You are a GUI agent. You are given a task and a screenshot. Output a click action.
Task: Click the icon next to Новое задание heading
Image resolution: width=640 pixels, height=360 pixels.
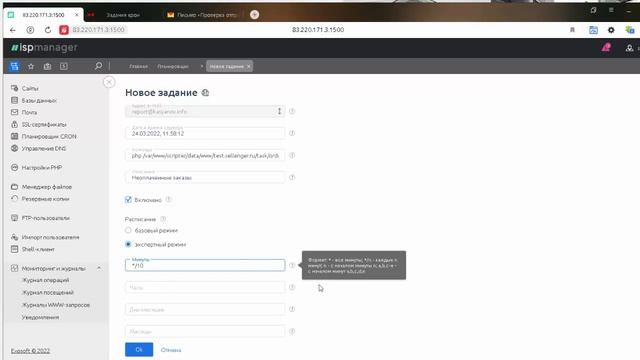[x=205, y=93]
